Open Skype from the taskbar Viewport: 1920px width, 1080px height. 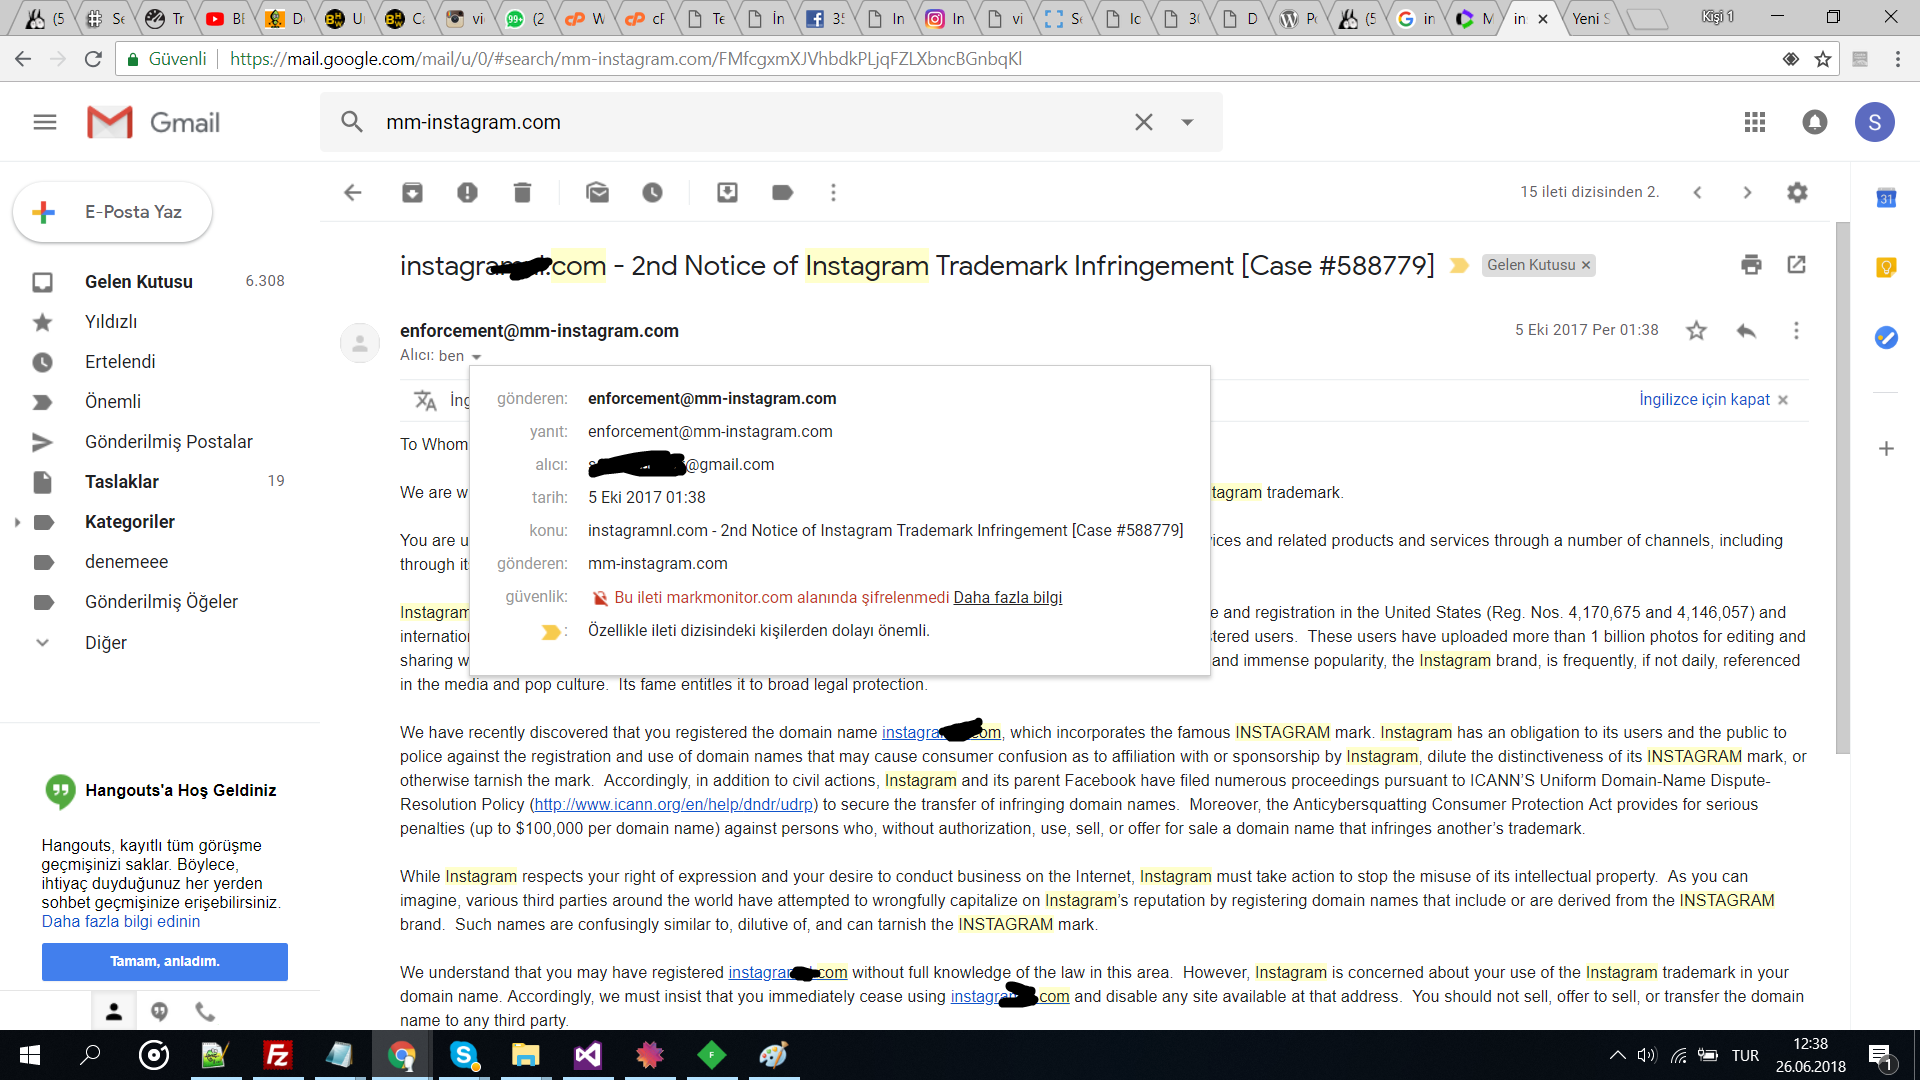(x=463, y=1055)
